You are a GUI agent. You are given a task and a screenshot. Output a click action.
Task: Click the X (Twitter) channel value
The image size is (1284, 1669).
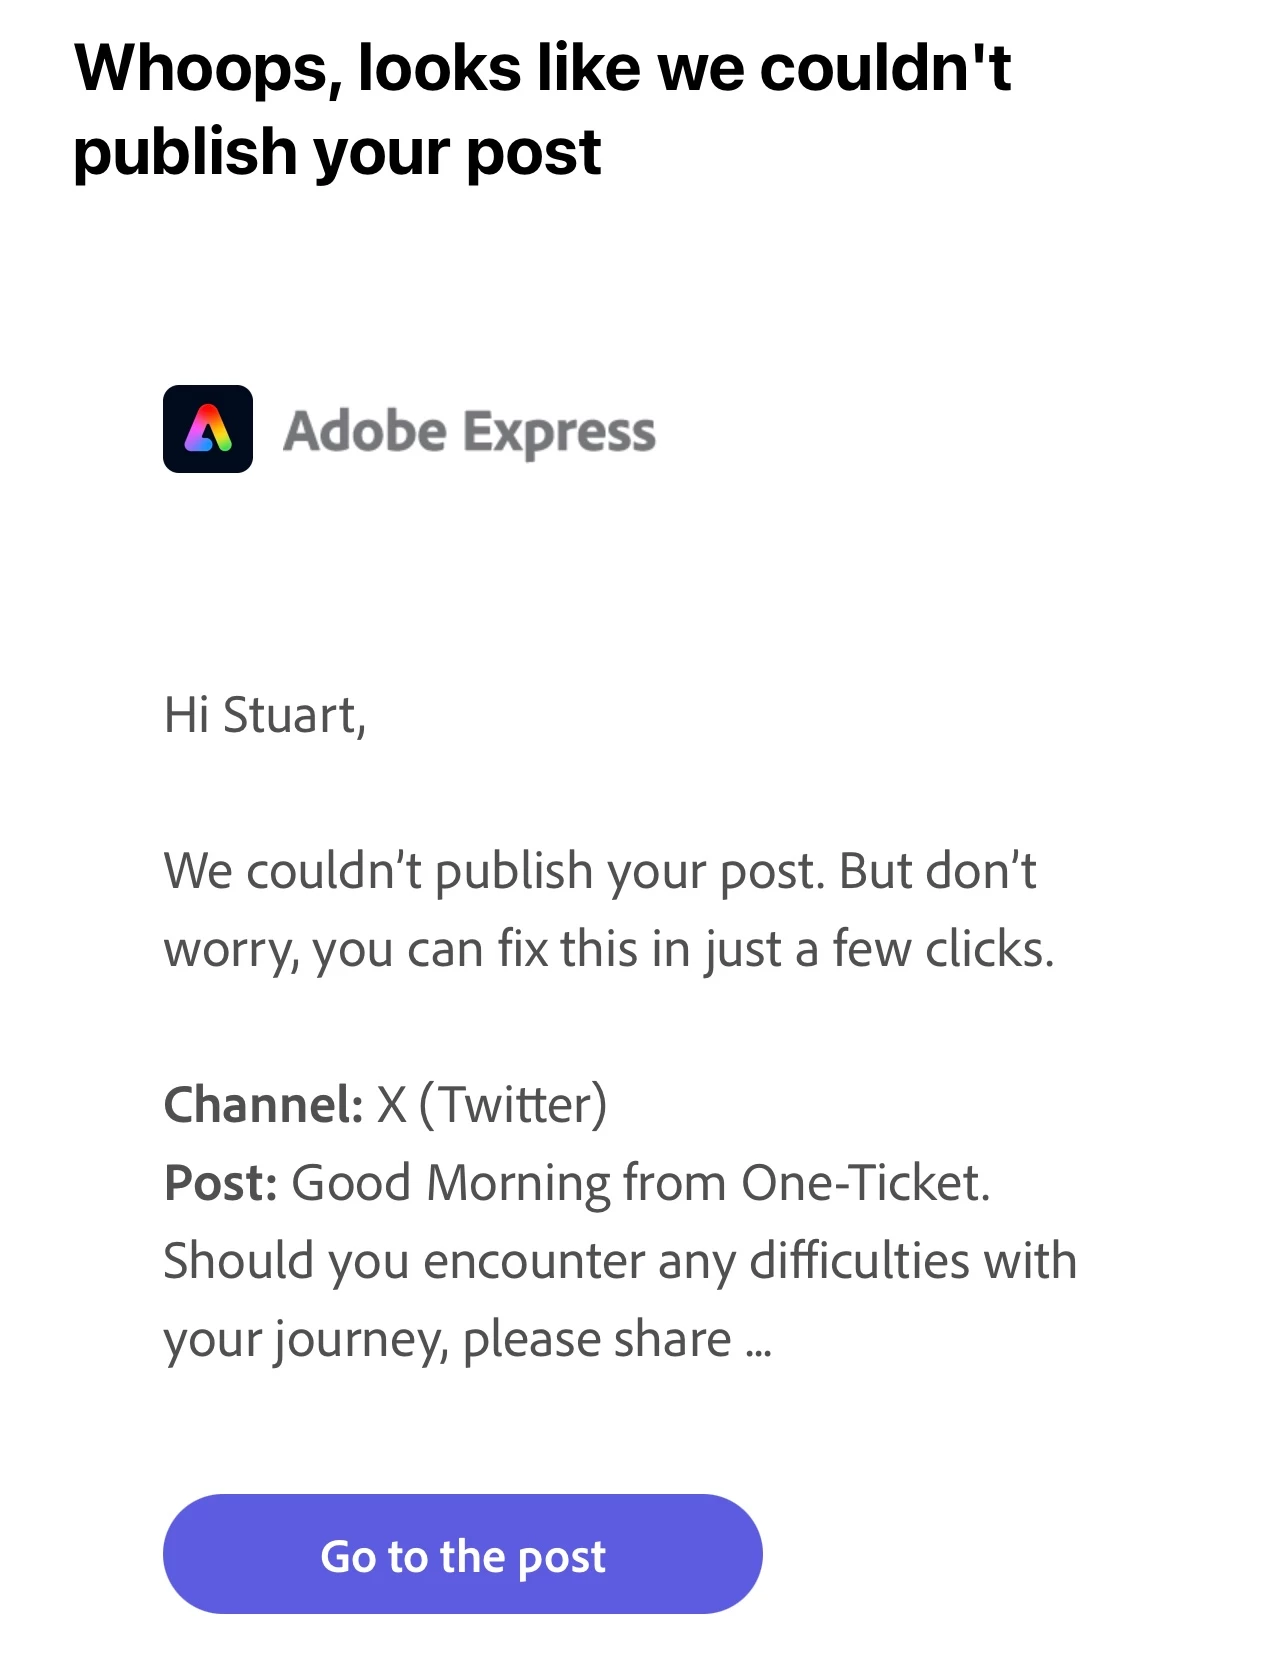click(491, 1105)
